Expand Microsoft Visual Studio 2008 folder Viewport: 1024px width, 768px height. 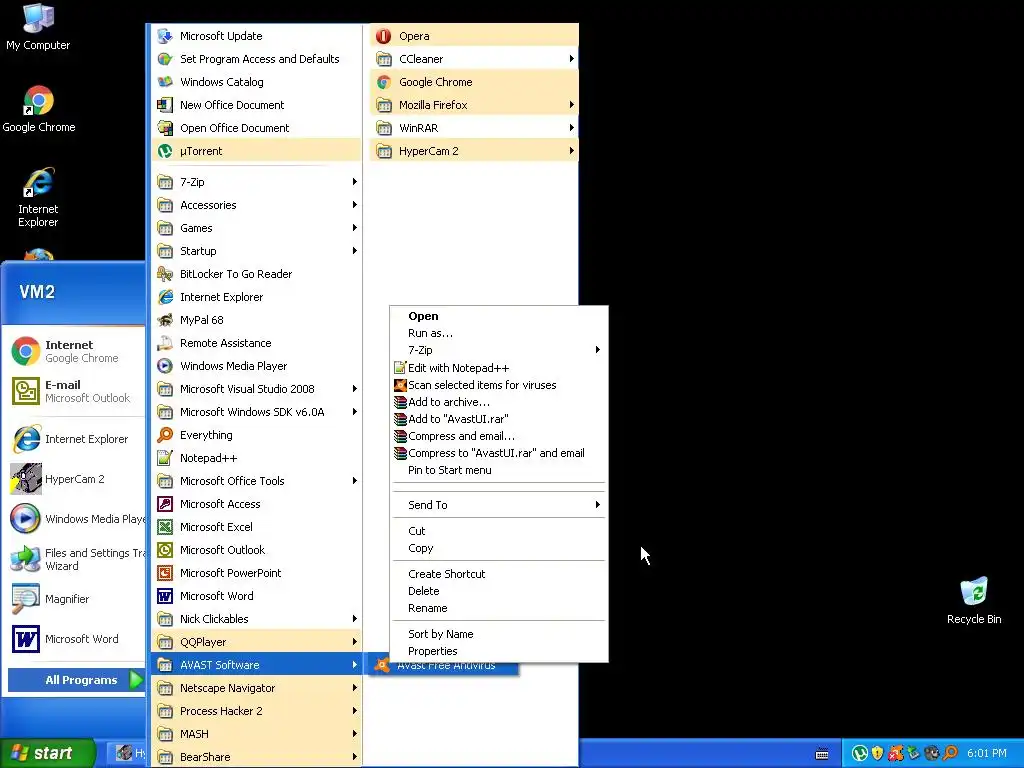pos(256,389)
